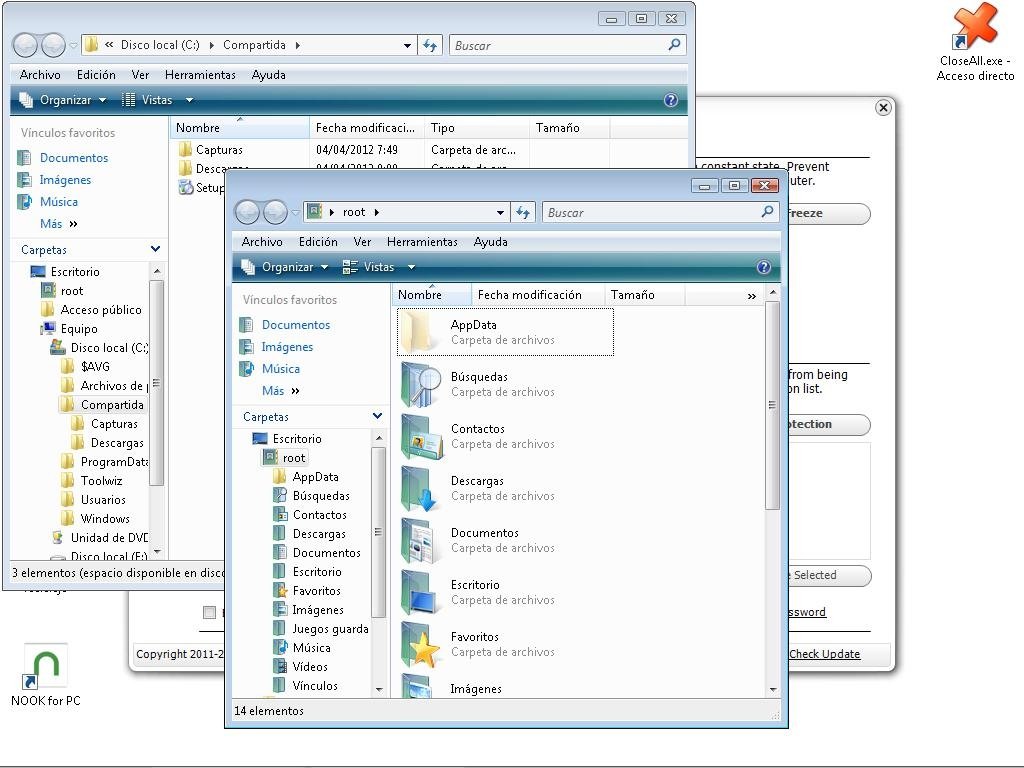
Task: Open the Vistas dropdown arrow in the root window
Action: (411, 267)
